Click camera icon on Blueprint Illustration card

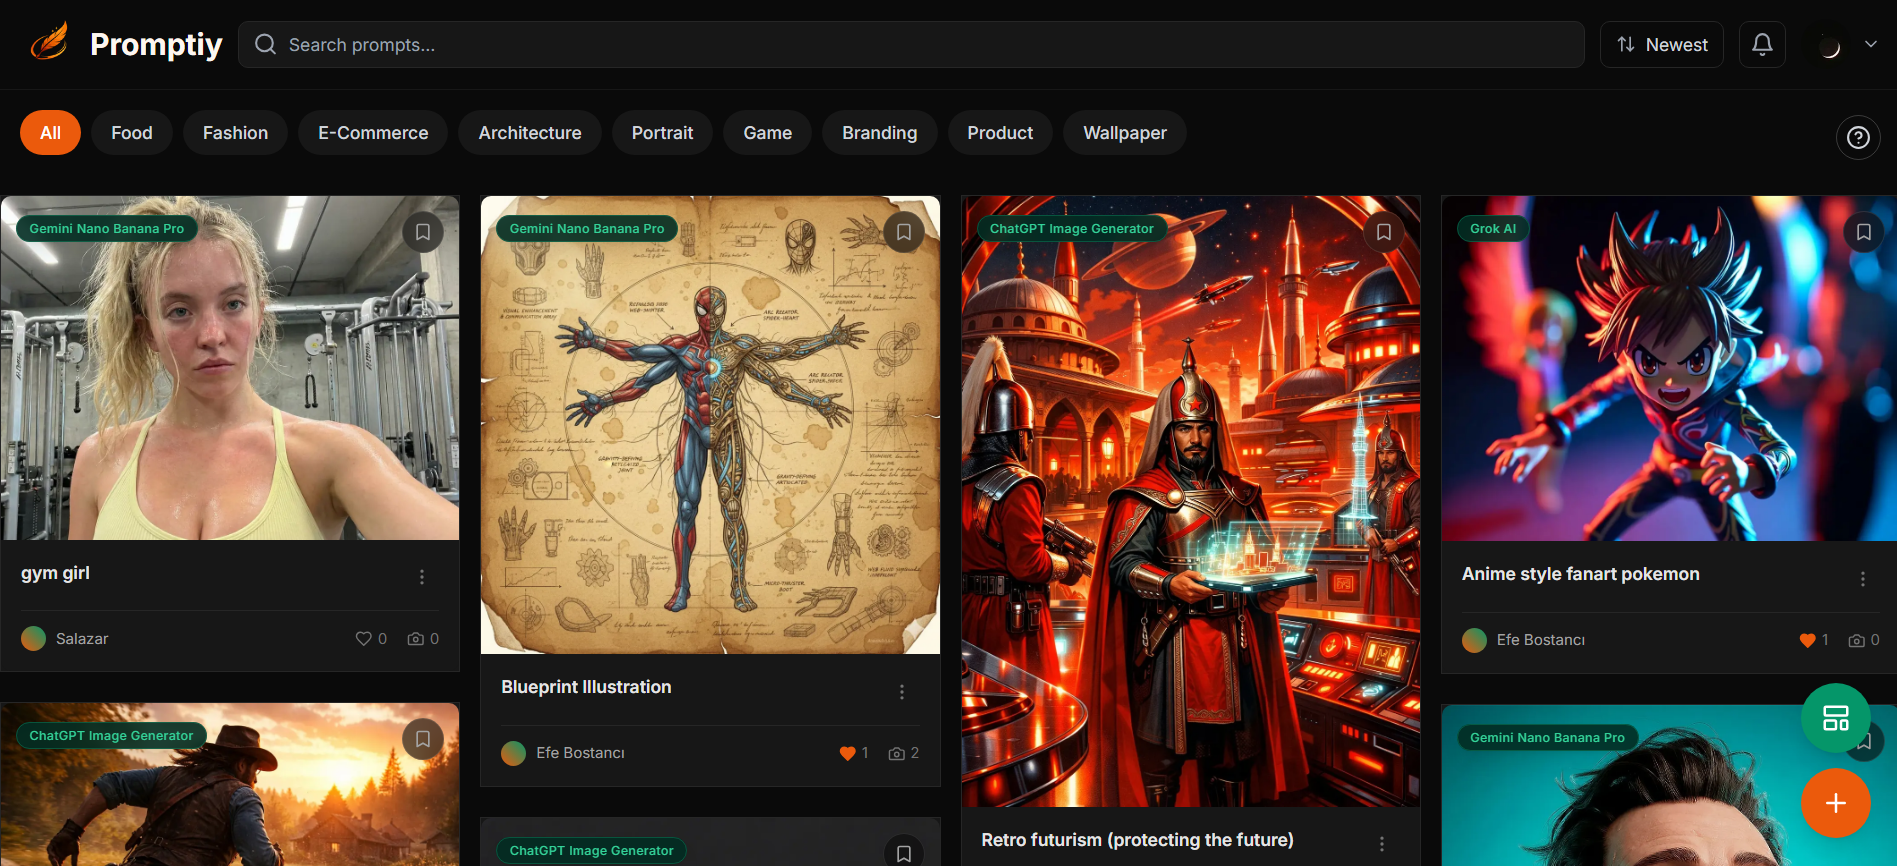(896, 753)
